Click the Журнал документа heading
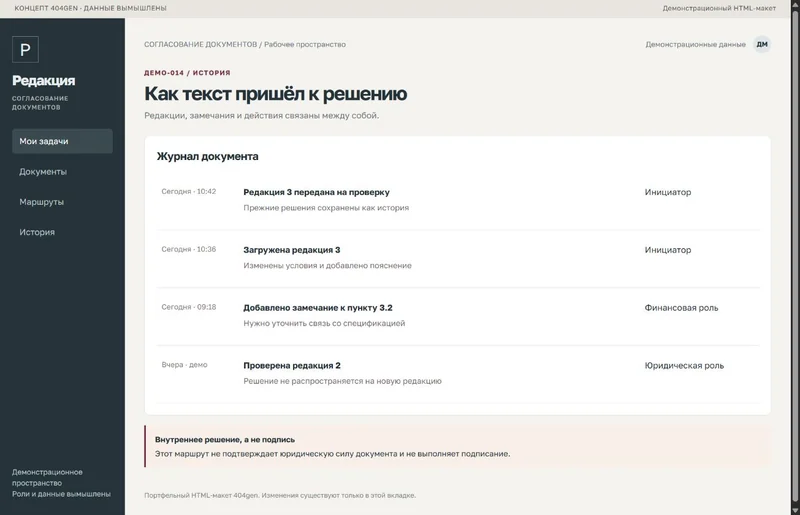The height and width of the screenshot is (515, 800). point(207,156)
